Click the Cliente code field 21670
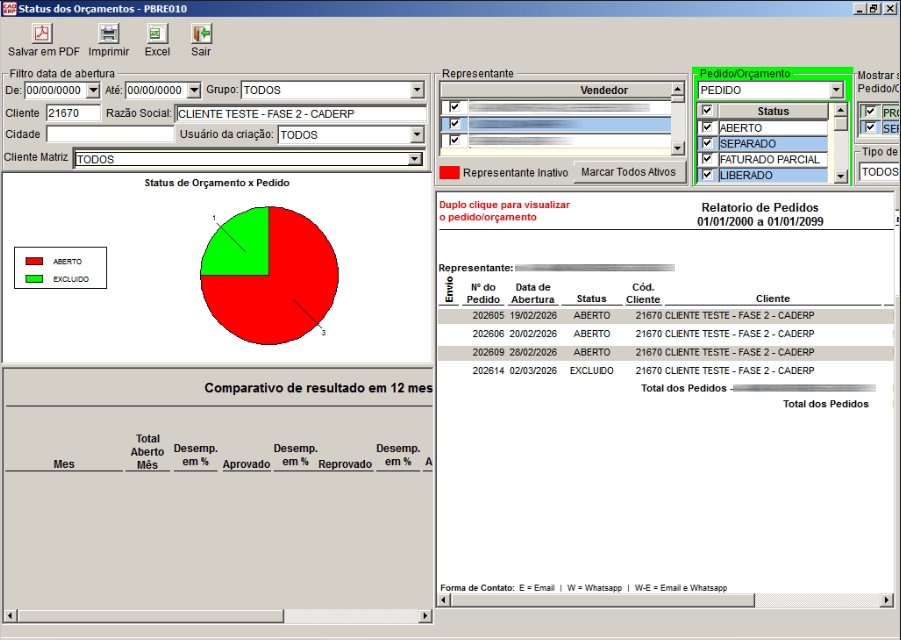 [73, 113]
